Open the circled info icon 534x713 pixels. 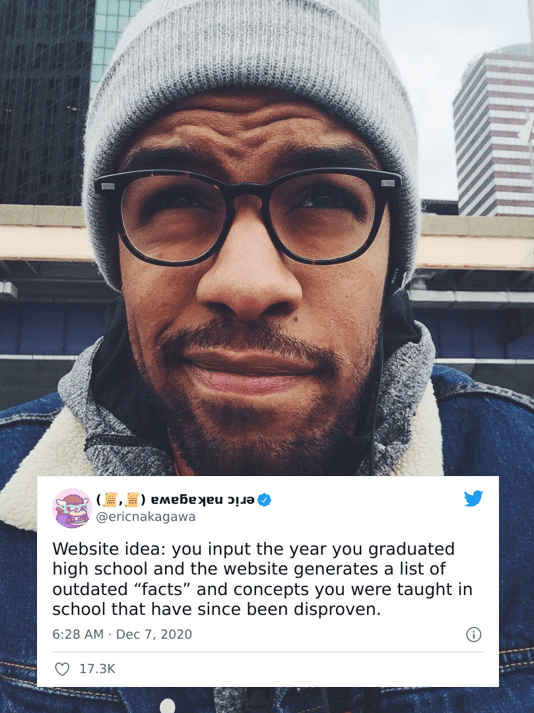click(x=474, y=634)
